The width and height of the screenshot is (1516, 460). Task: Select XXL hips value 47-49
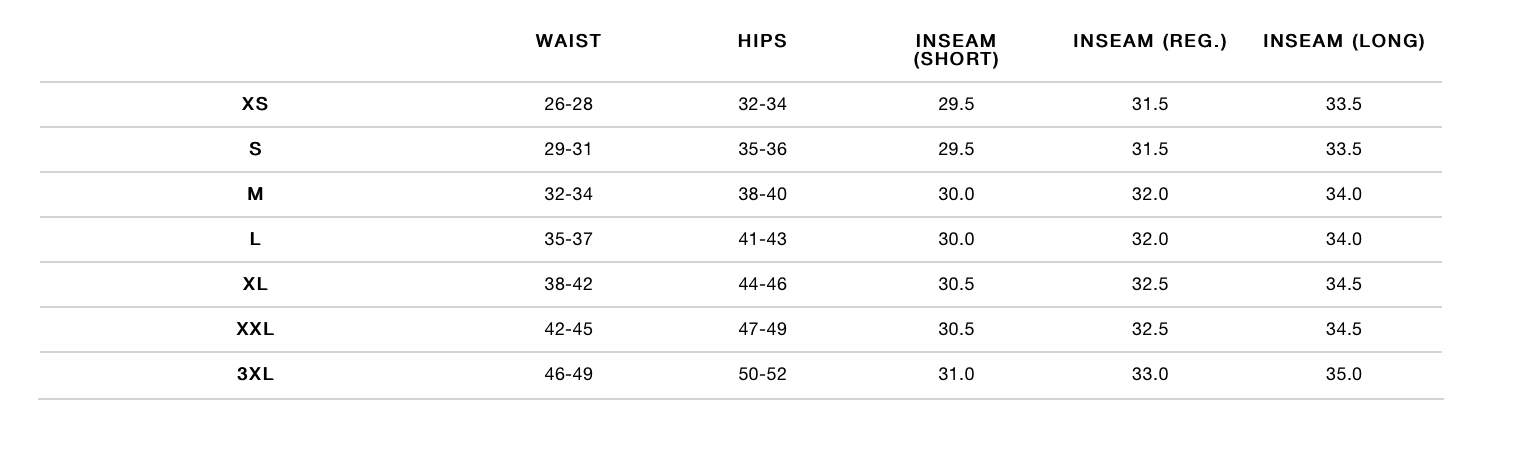coord(762,329)
